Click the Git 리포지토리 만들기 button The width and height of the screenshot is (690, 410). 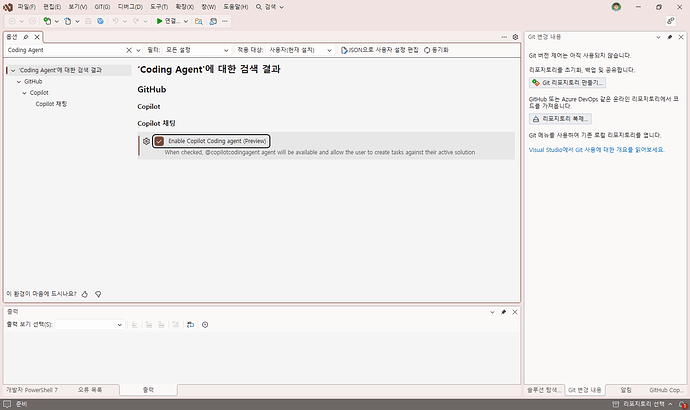(x=567, y=83)
